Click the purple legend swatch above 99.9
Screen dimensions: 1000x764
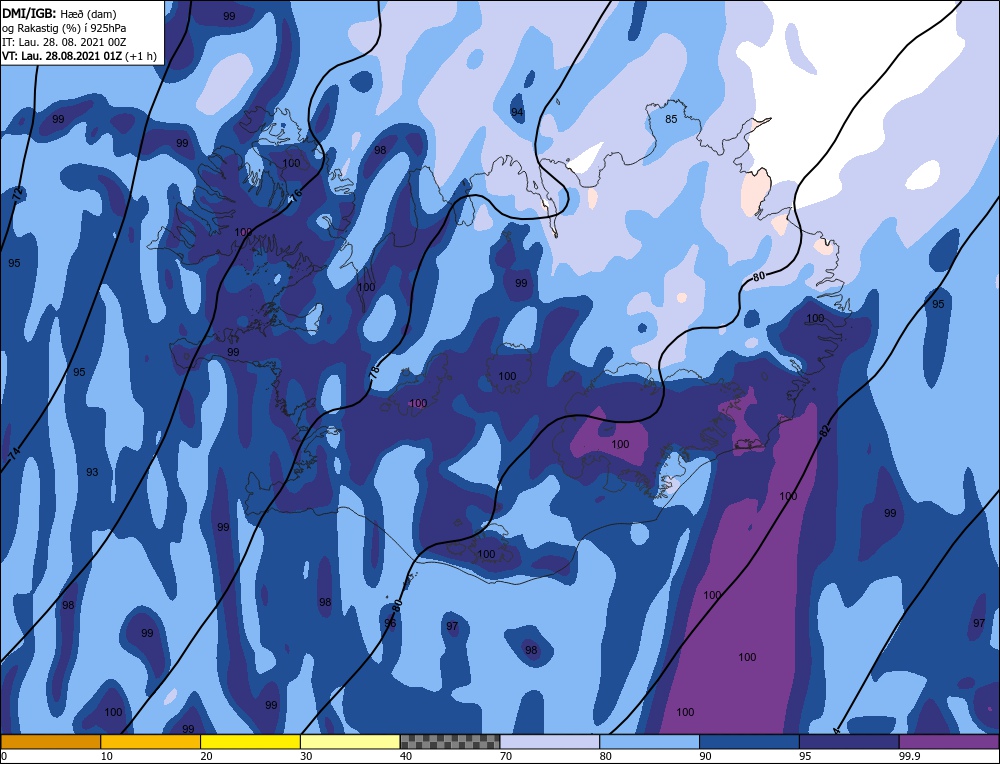pyautogui.click(x=949, y=742)
